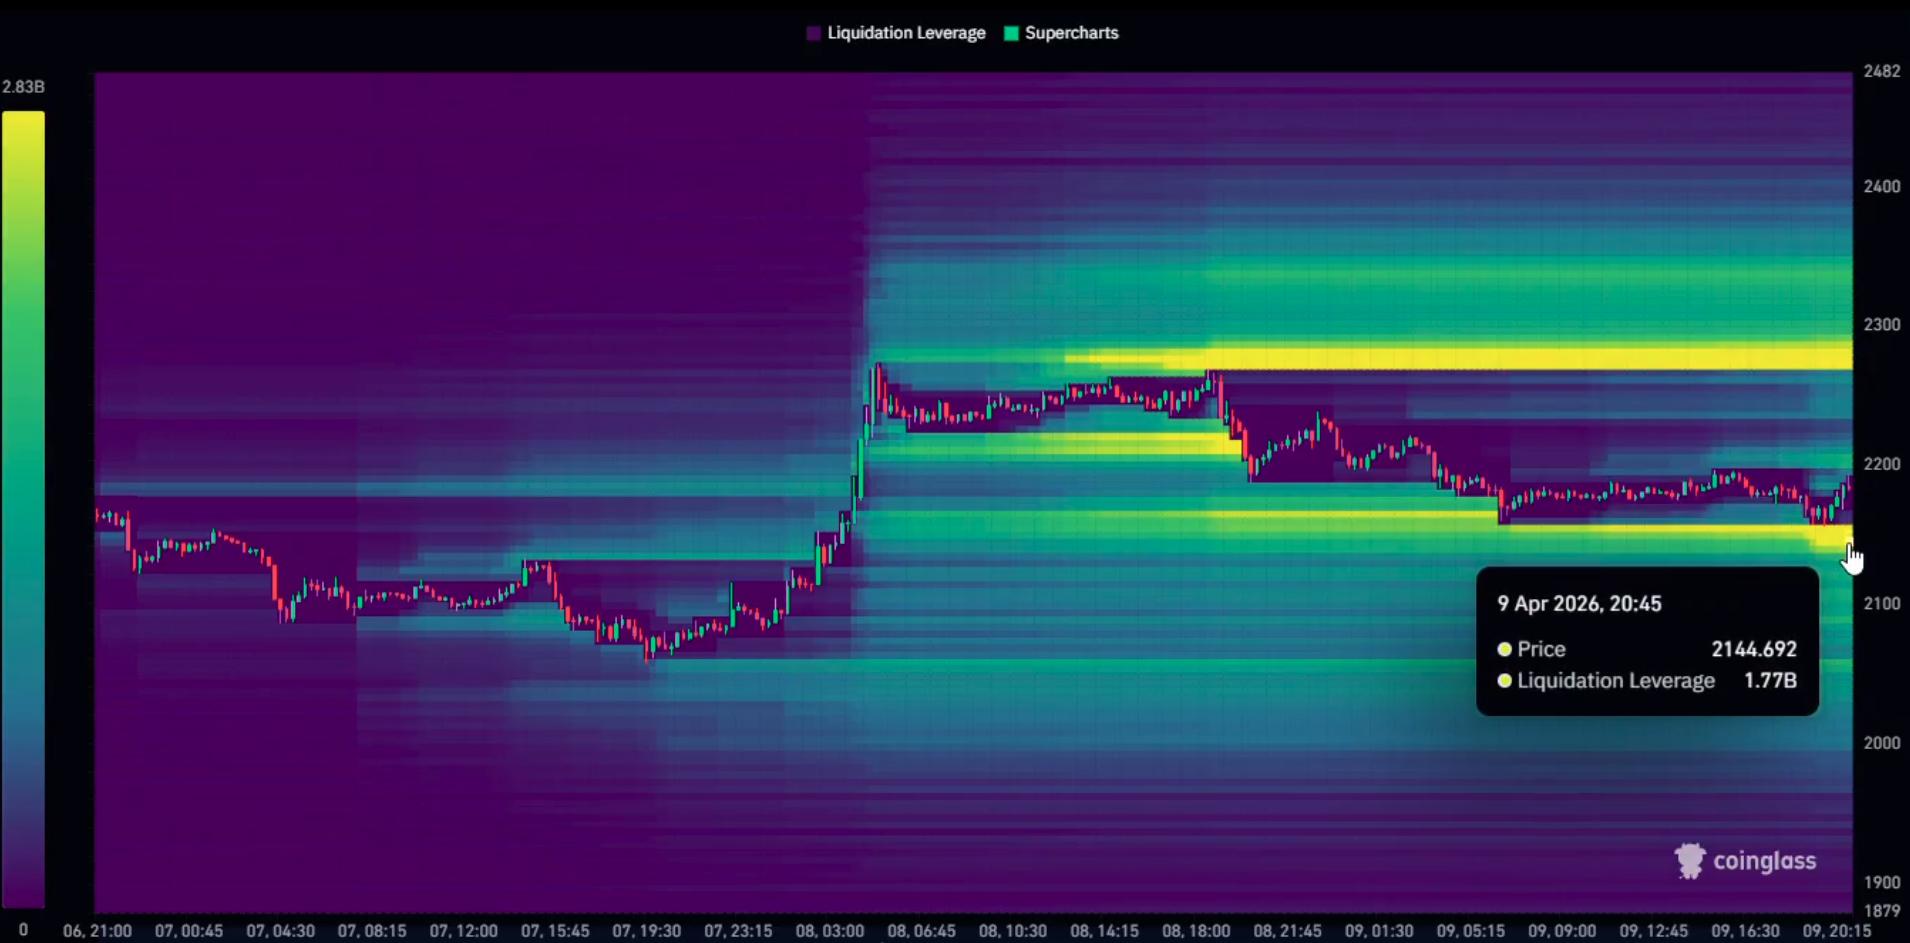
Task: Click the 07, 15:45 time axis label
Action: tap(555, 931)
